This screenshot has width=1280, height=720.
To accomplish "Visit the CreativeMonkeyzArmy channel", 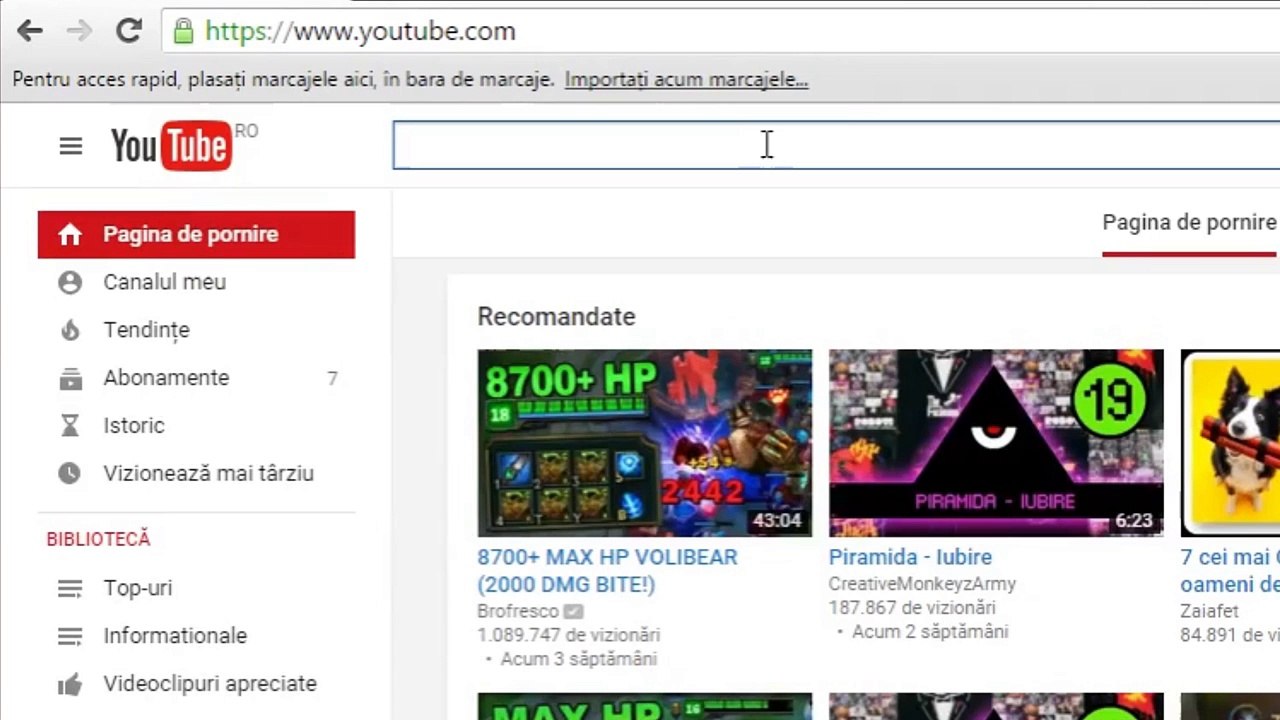I will tap(922, 584).
